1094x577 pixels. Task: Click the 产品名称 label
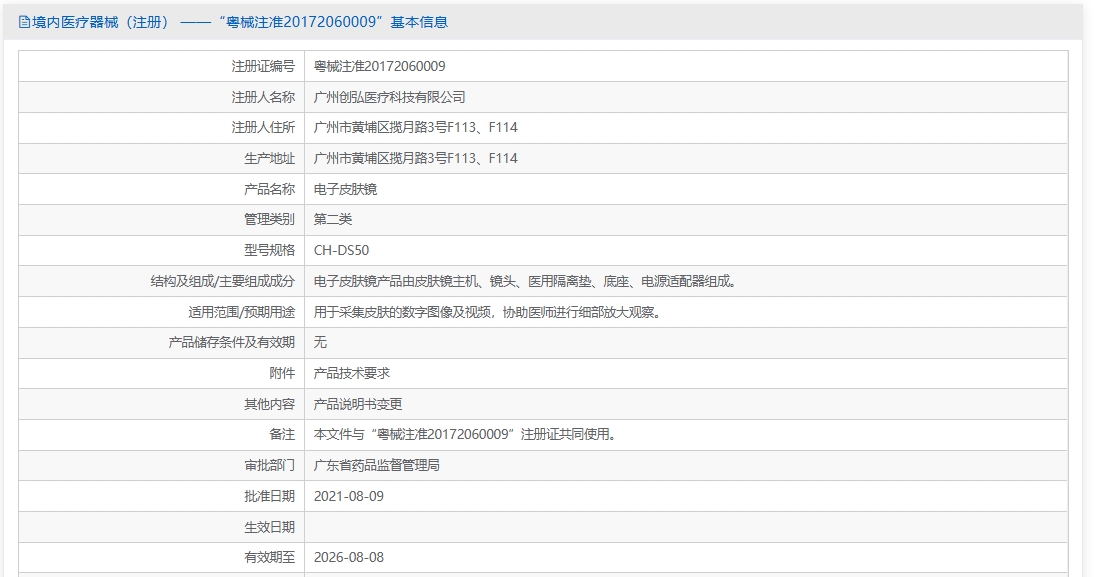point(269,189)
